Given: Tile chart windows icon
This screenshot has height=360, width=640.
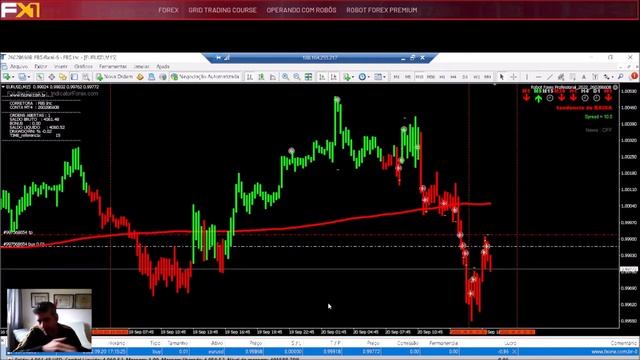Looking at the screenshot, I should coord(309,77).
